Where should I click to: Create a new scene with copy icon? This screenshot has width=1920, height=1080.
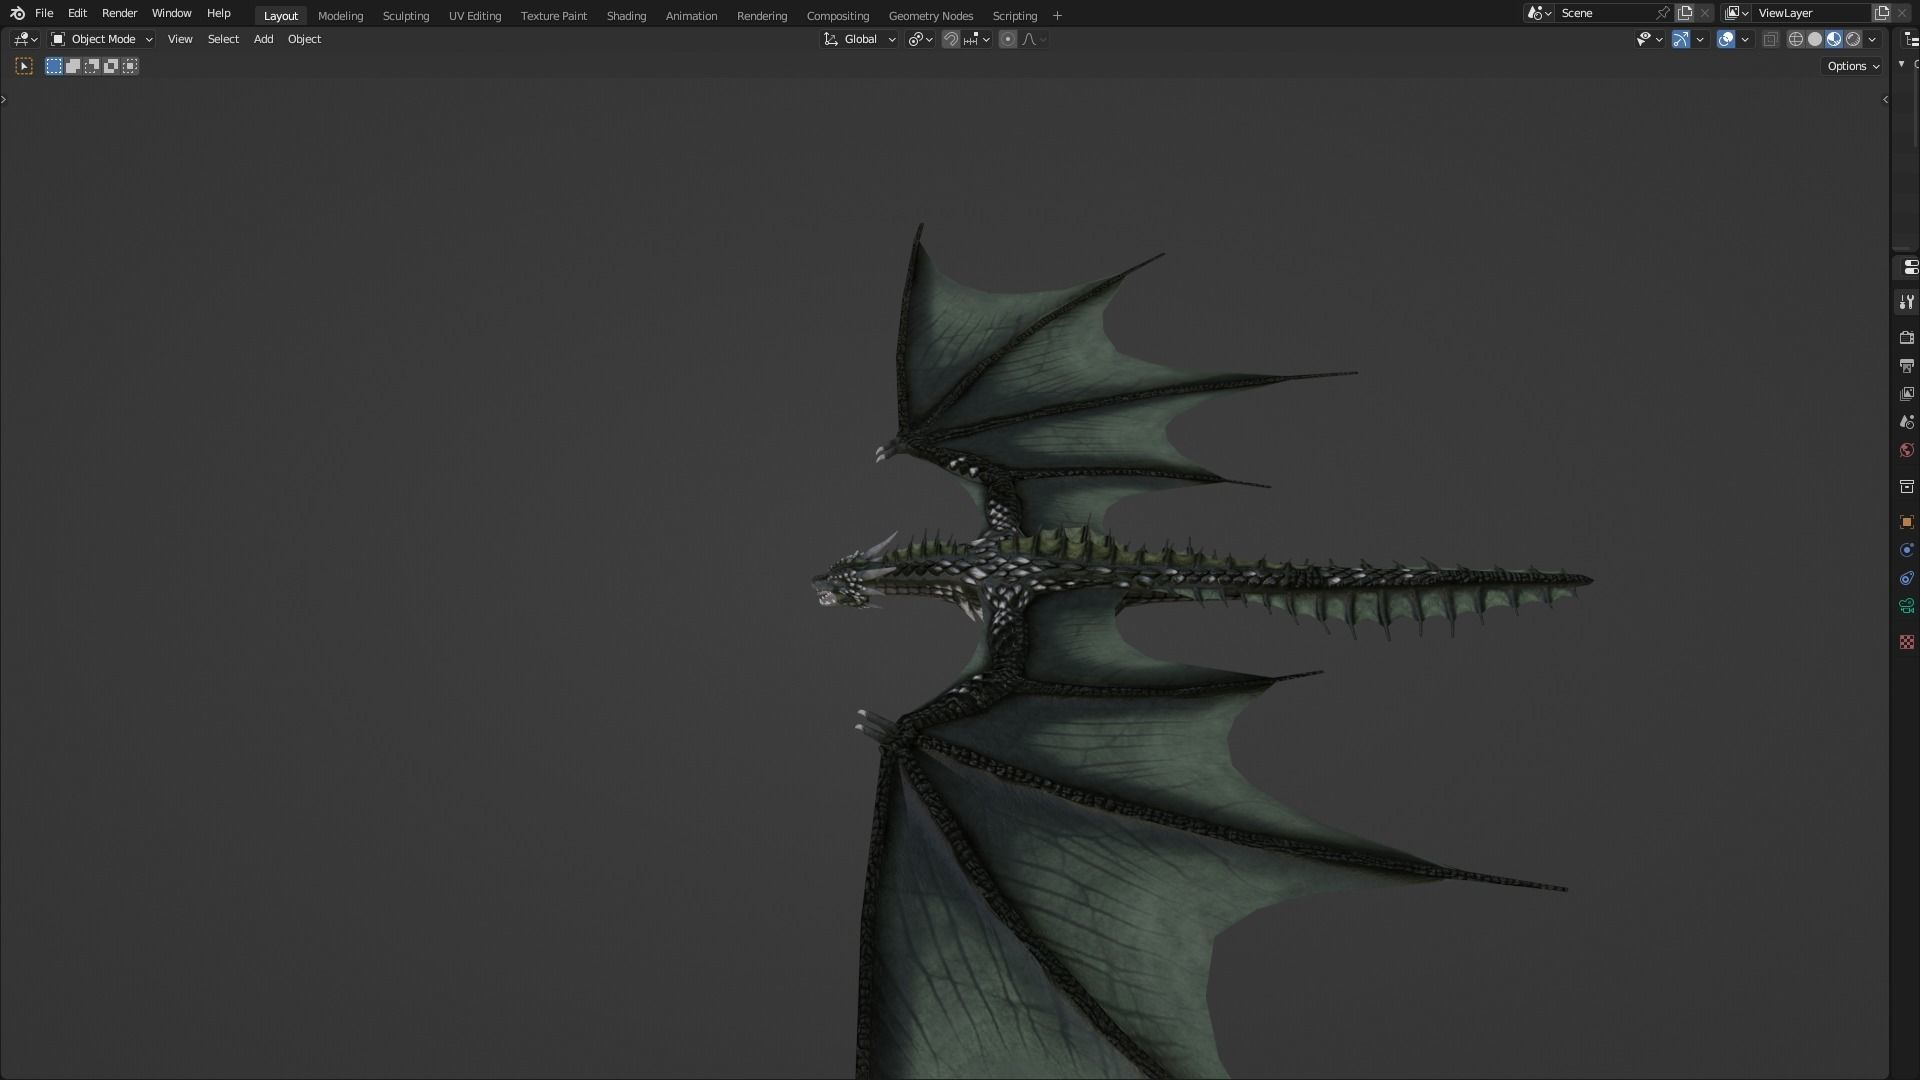(1685, 13)
